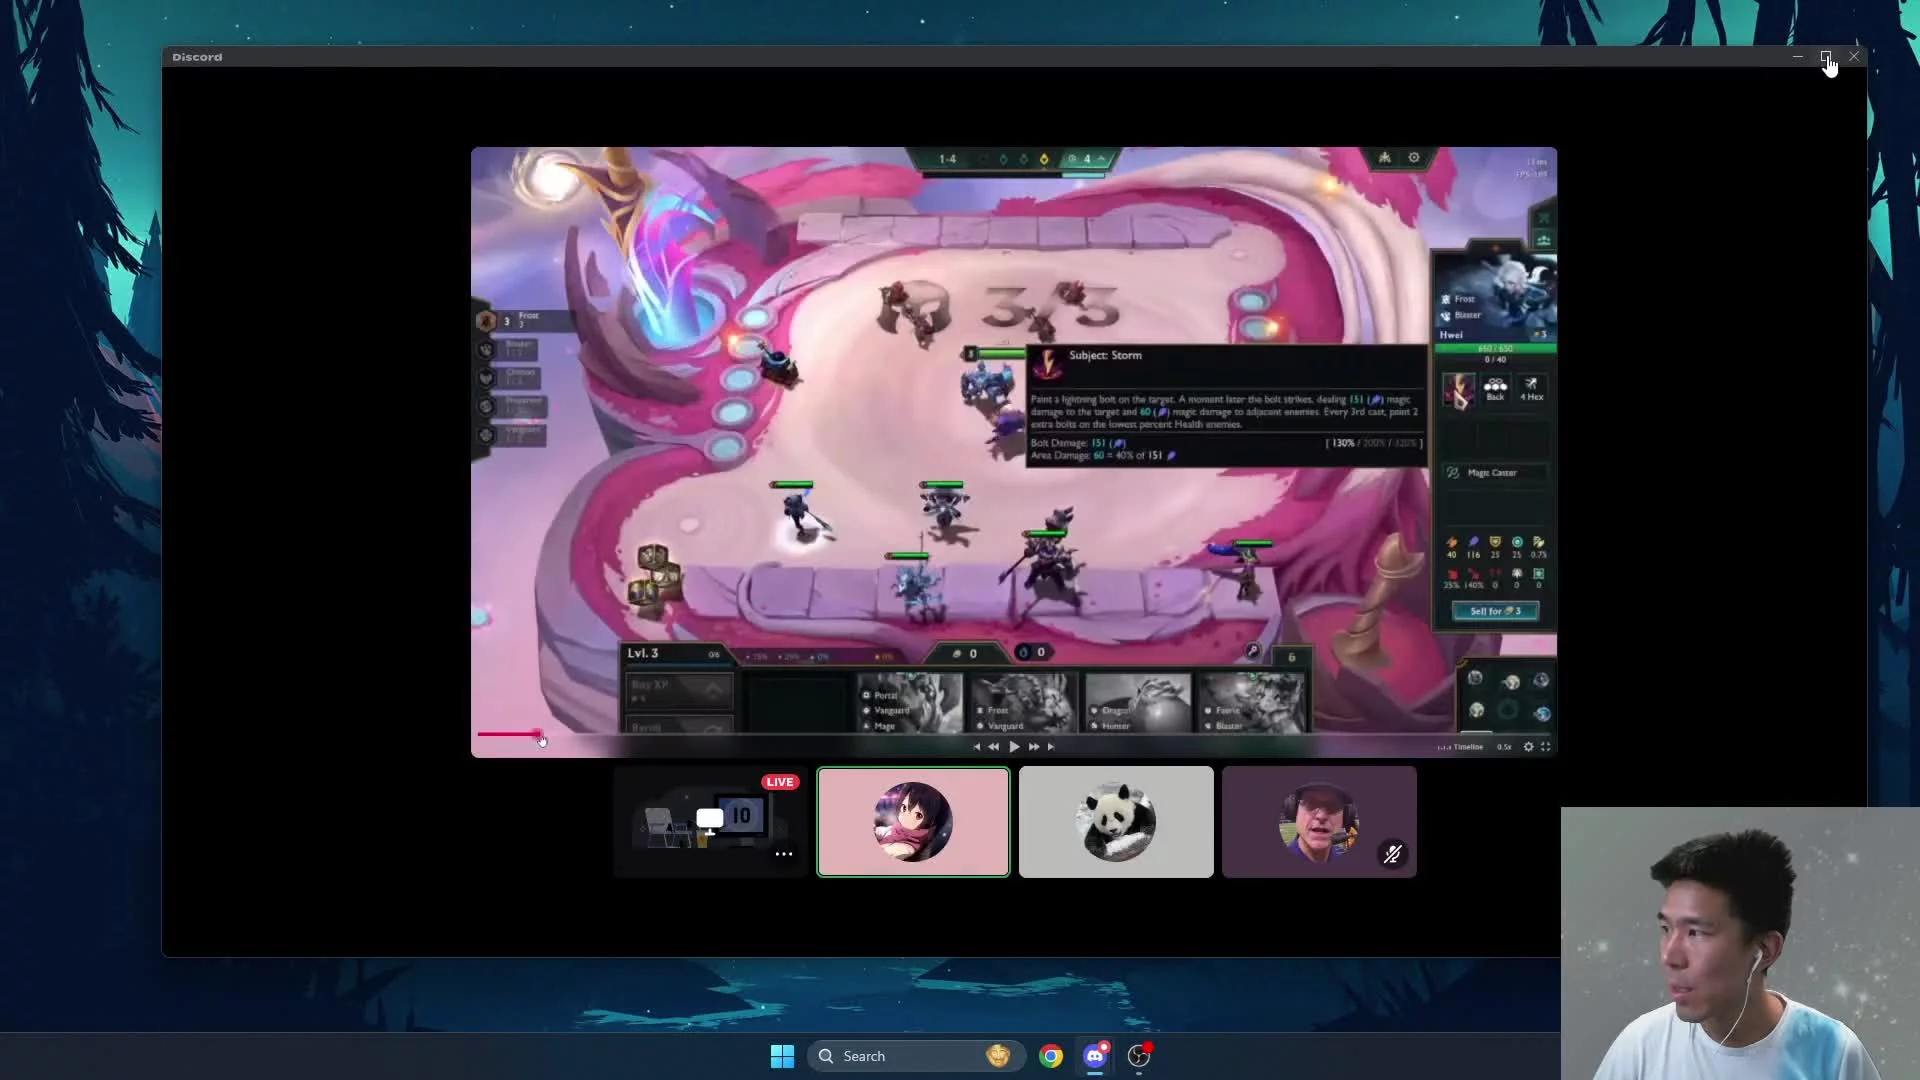Click the crossed-swords icon near top right
The width and height of the screenshot is (1920, 1080).
tap(1385, 157)
